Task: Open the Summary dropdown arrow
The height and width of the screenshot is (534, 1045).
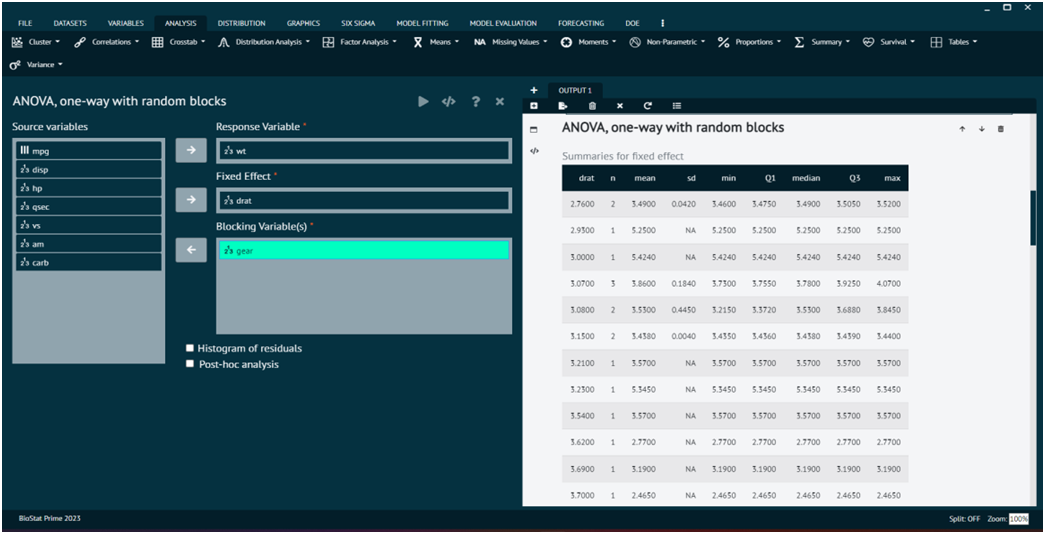Action: 848,42
